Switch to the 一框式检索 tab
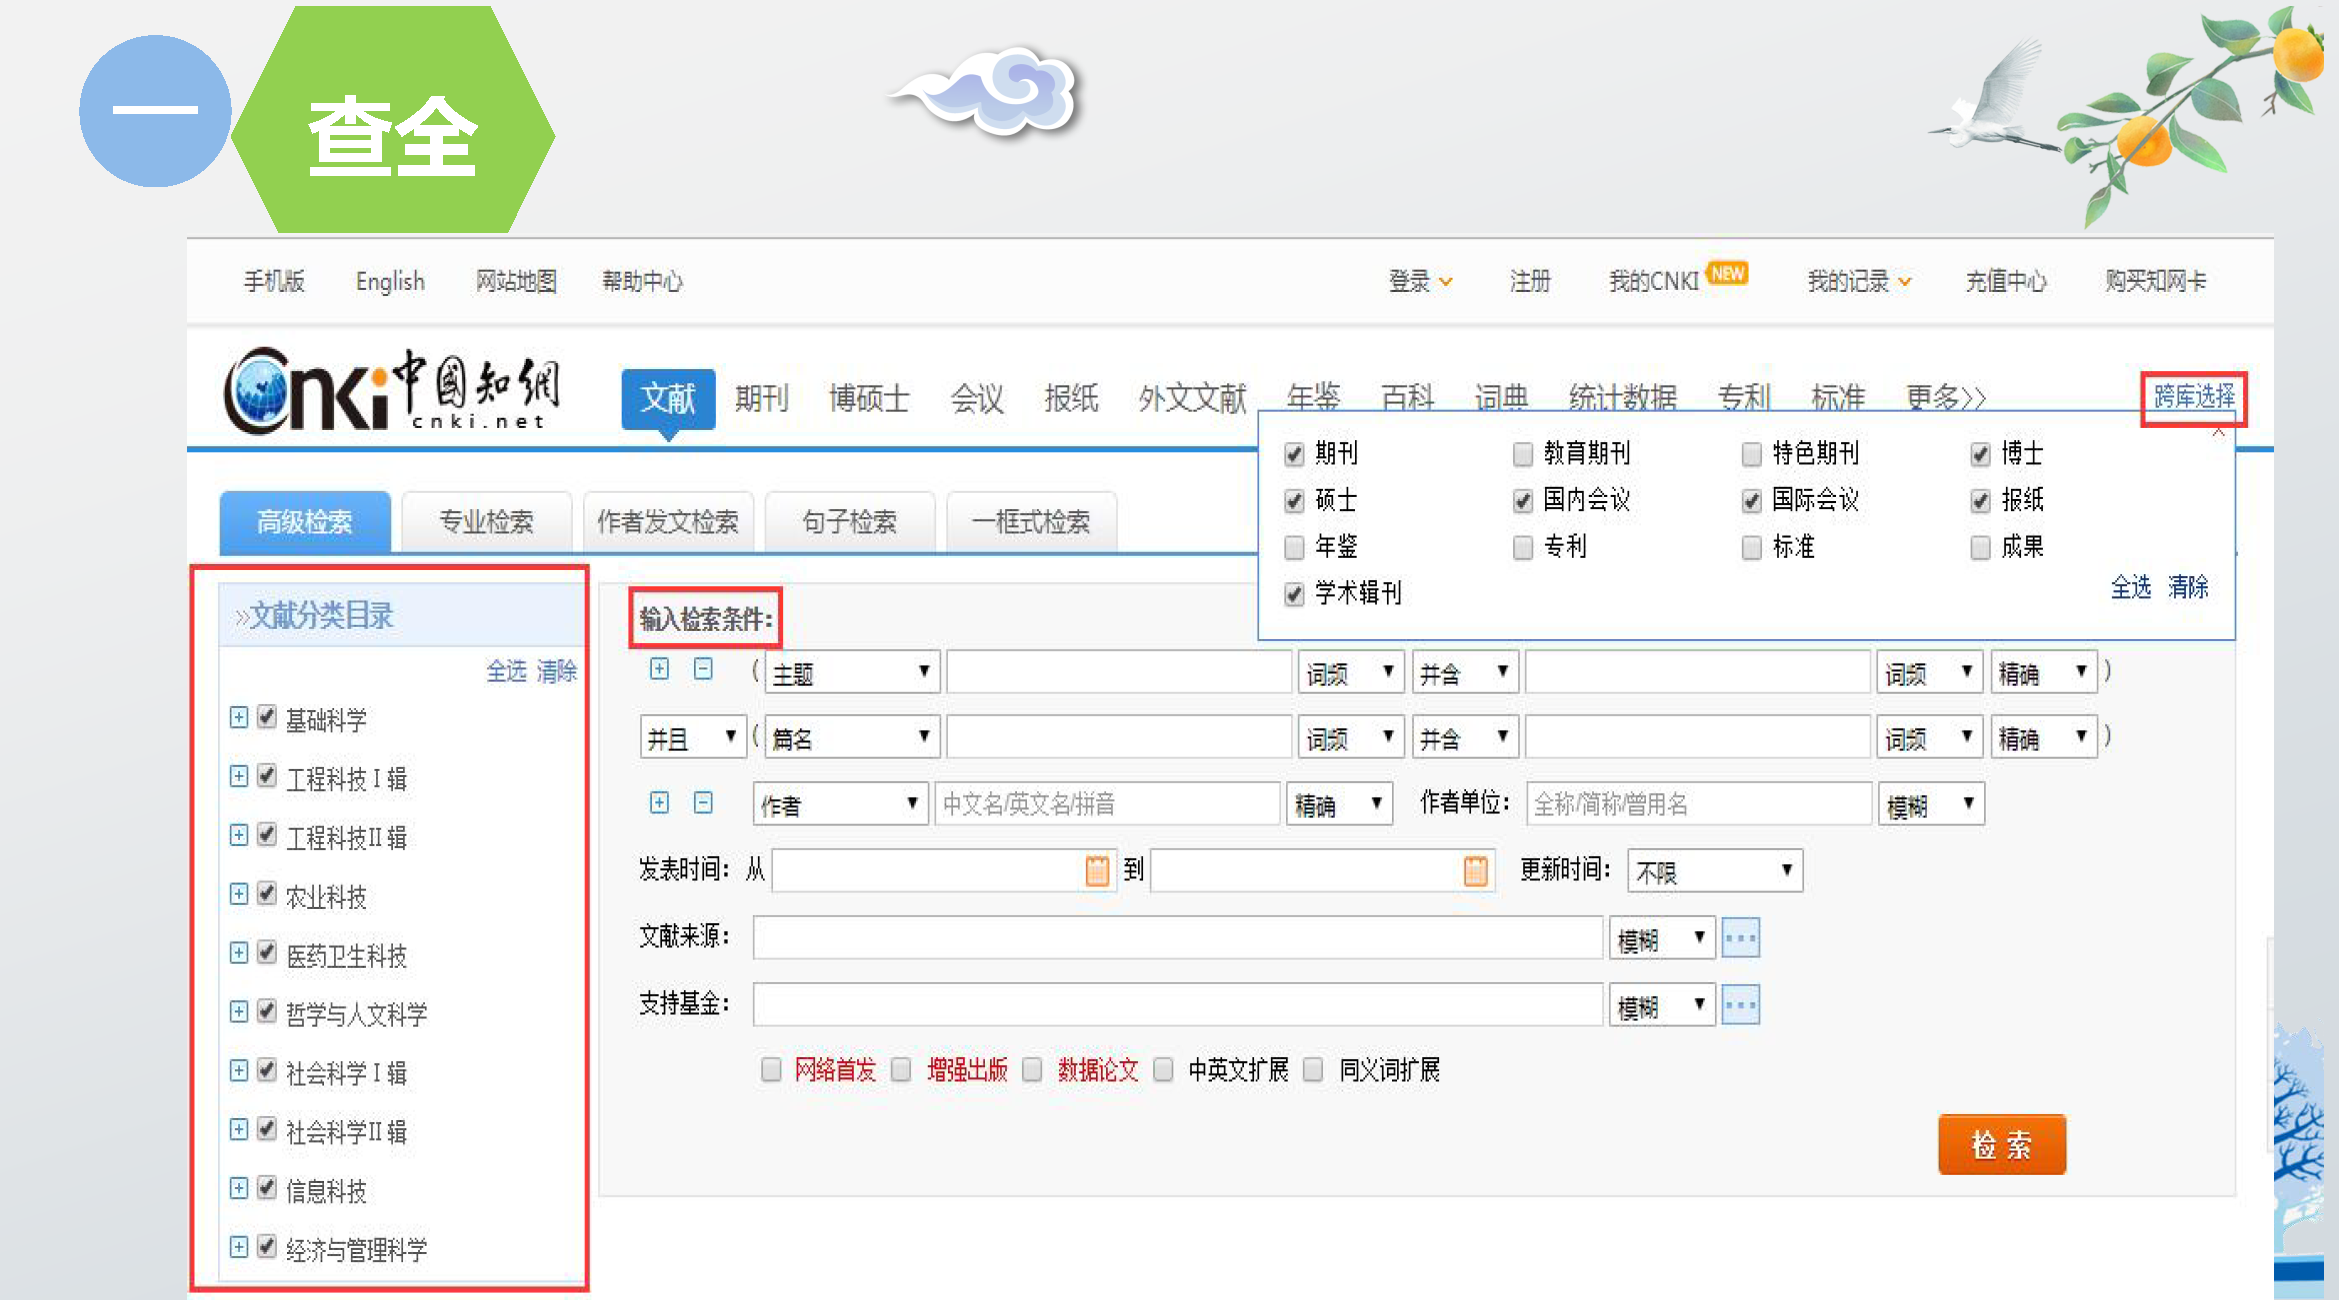 click(x=1031, y=522)
